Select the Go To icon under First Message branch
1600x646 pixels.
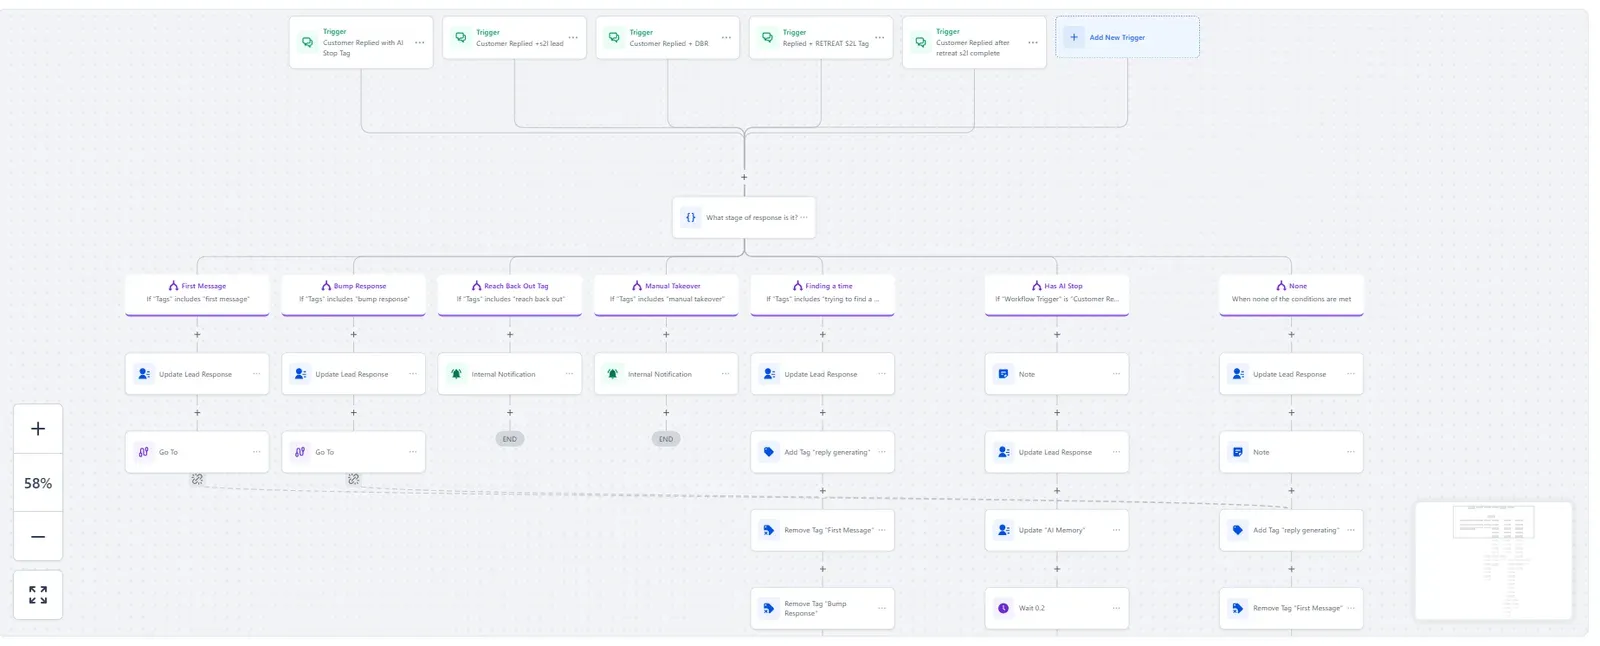click(144, 452)
